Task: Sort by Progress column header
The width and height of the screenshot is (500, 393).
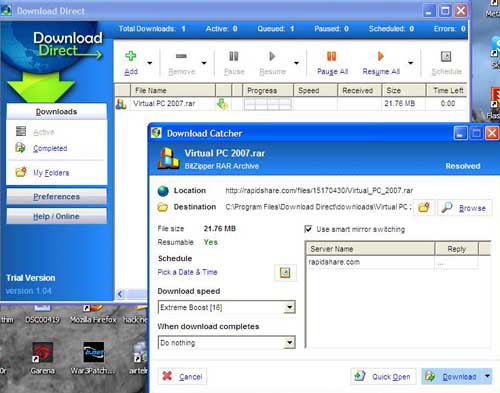Action: 268,90
